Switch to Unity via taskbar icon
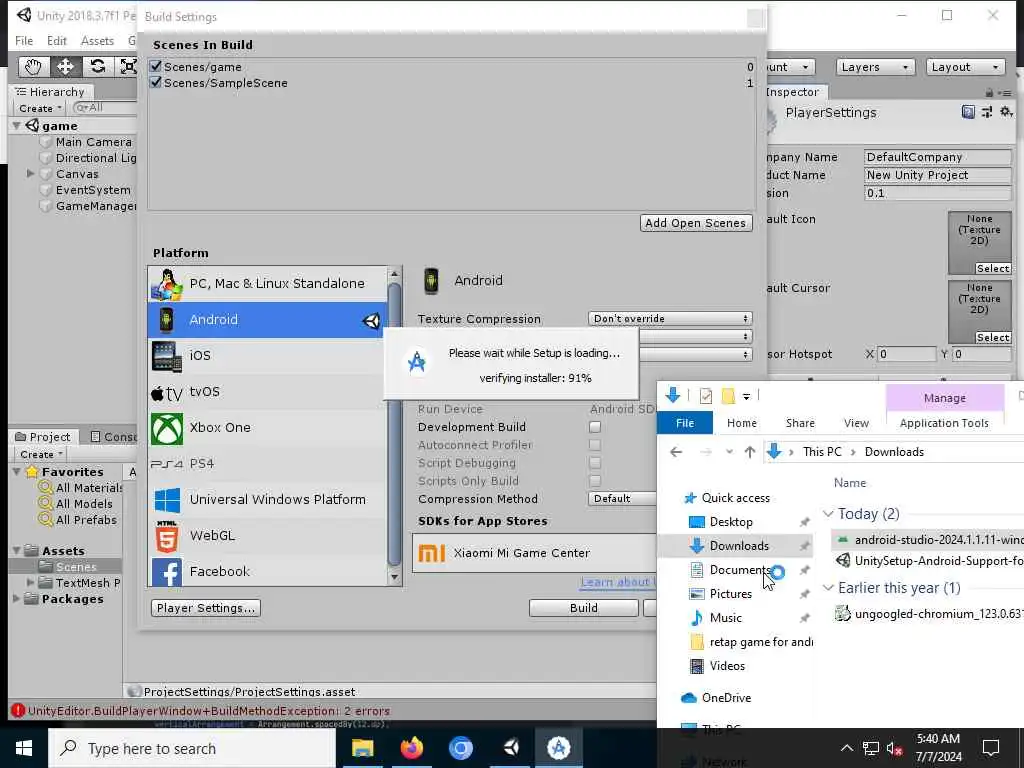The width and height of the screenshot is (1024, 768). coord(510,748)
